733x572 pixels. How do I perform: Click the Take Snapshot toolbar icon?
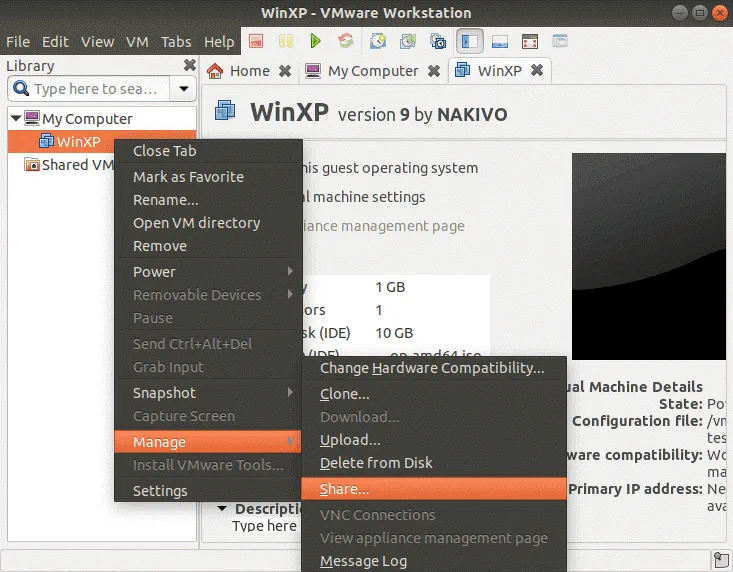tap(377, 42)
